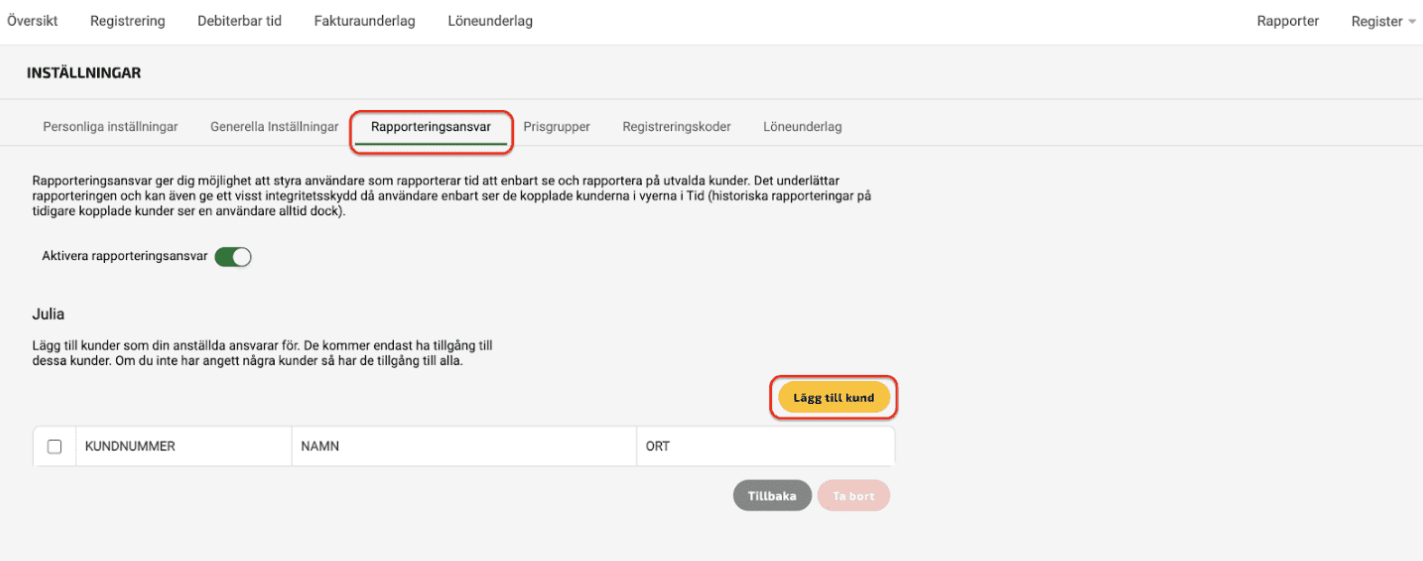
Task: Go to Registrering in the top navigation
Action: 128,21
